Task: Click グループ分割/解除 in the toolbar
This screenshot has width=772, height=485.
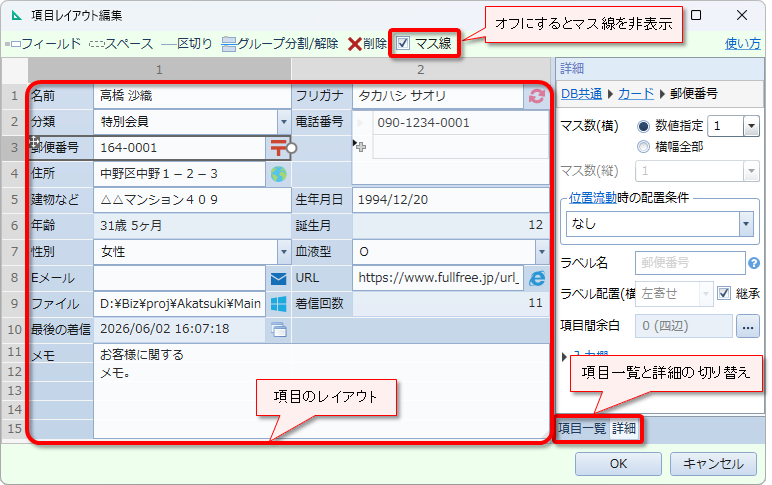Action: [x=280, y=44]
